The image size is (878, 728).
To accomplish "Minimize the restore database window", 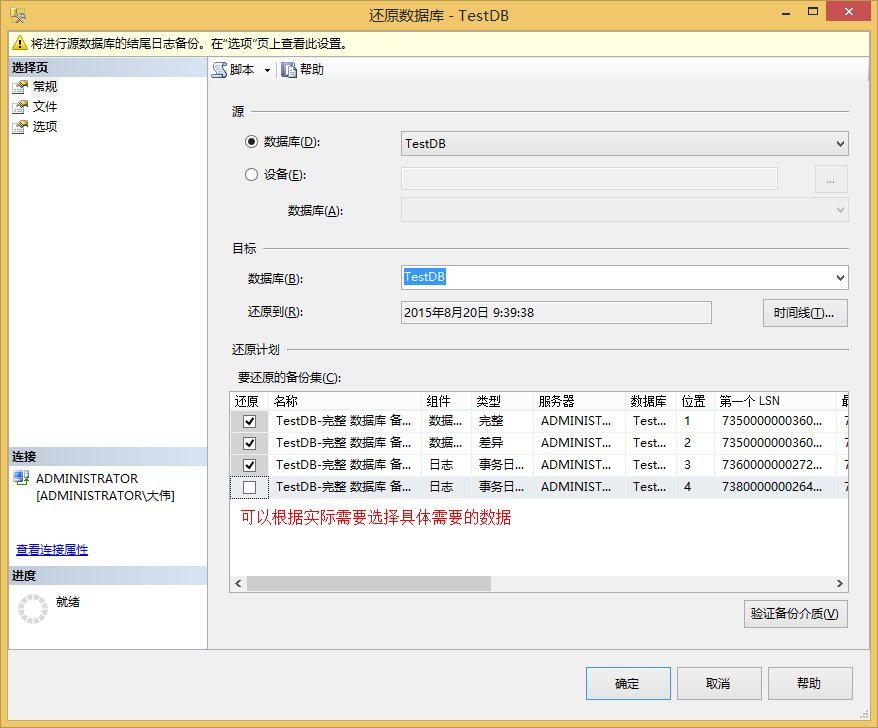I will (786, 13).
